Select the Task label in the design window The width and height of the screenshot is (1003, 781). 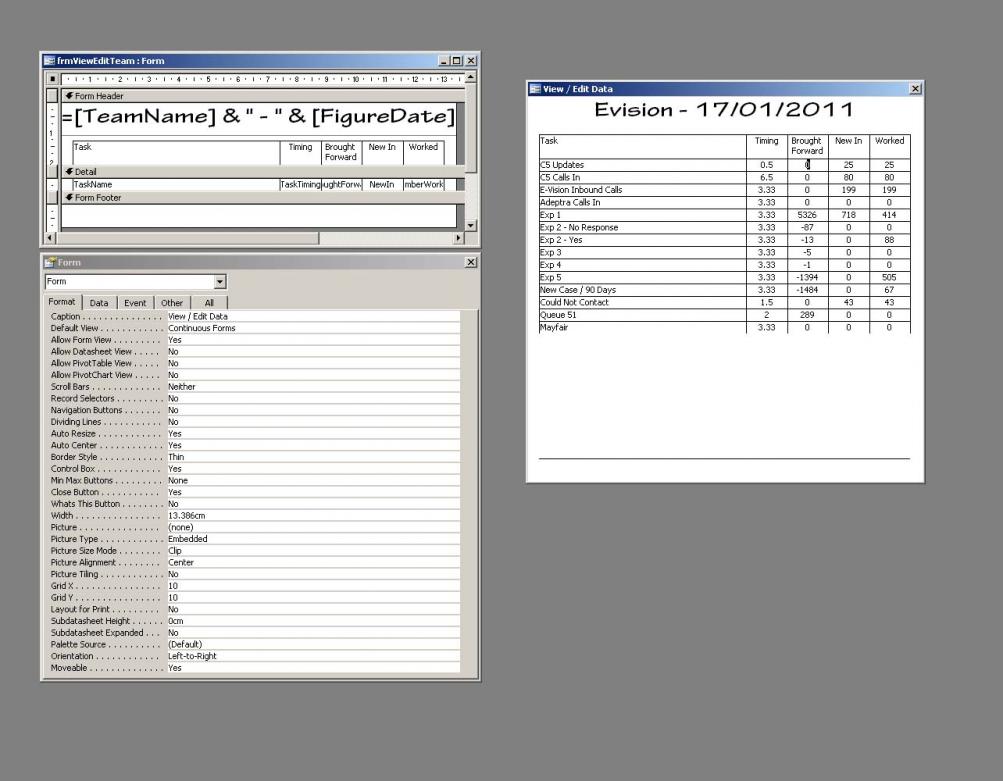point(176,153)
